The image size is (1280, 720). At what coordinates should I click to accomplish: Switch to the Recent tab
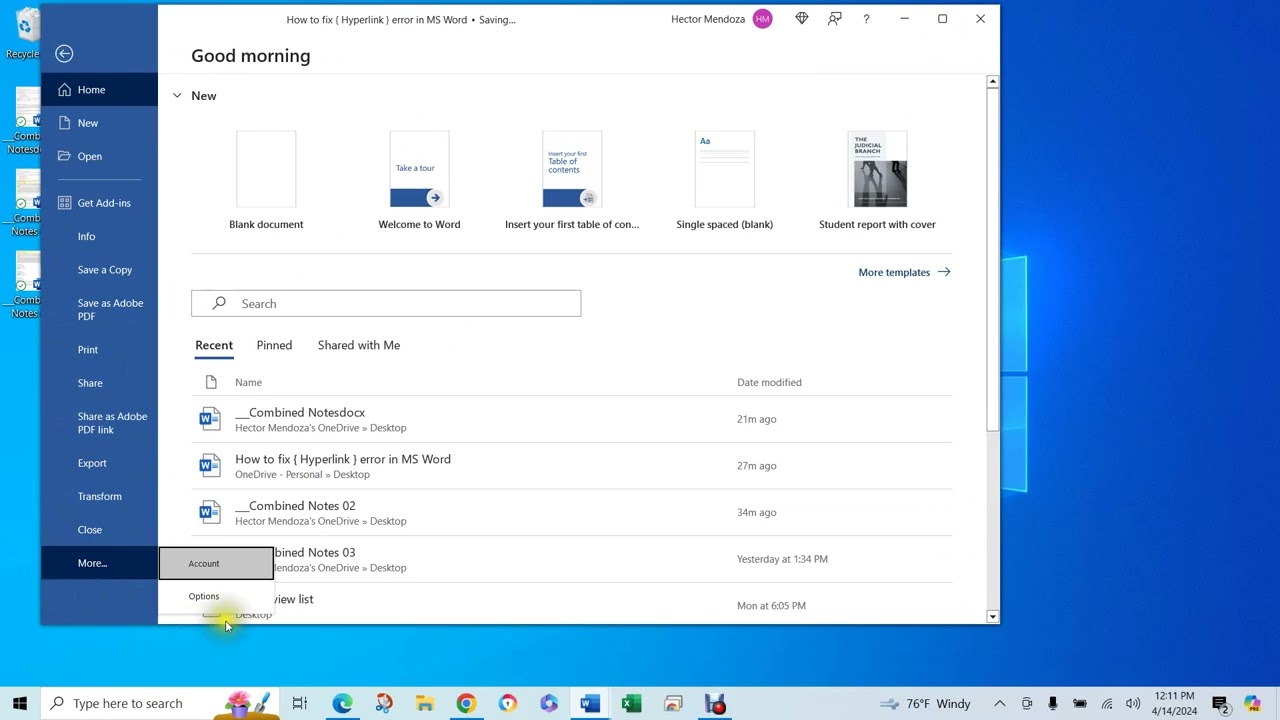[x=214, y=346]
